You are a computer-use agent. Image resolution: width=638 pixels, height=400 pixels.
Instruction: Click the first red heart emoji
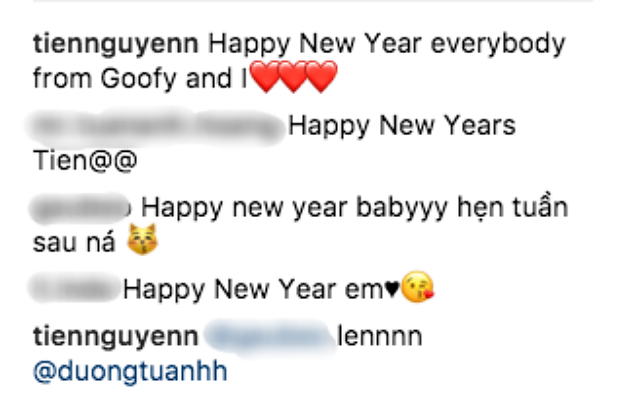265,77
